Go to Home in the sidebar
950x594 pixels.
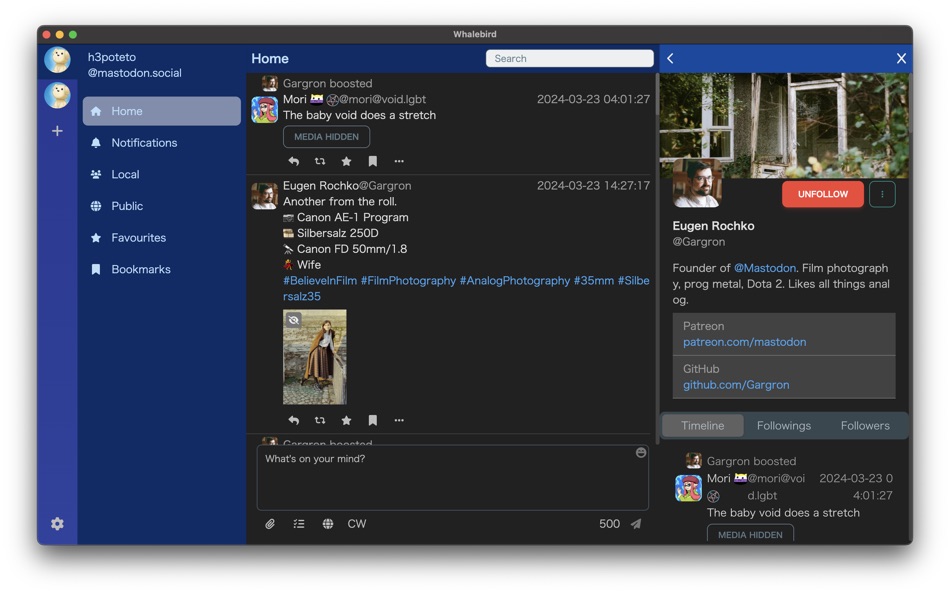tap(162, 111)
